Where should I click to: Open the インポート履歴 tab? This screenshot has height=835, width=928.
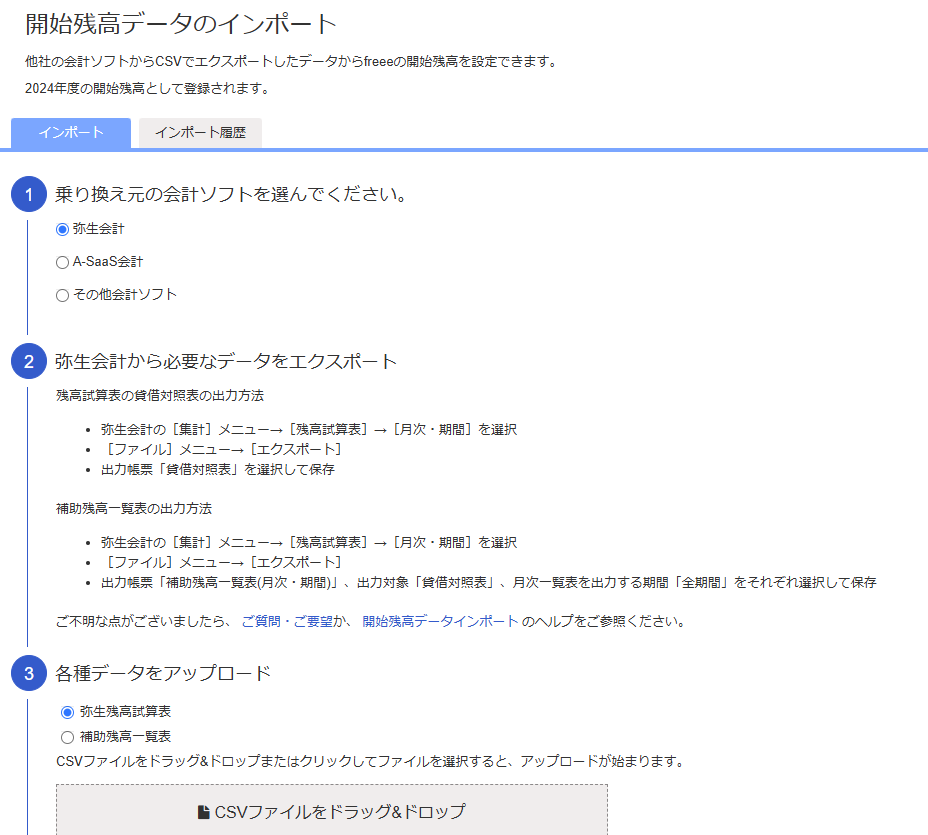pyautogui.click(x=200, y=133)
